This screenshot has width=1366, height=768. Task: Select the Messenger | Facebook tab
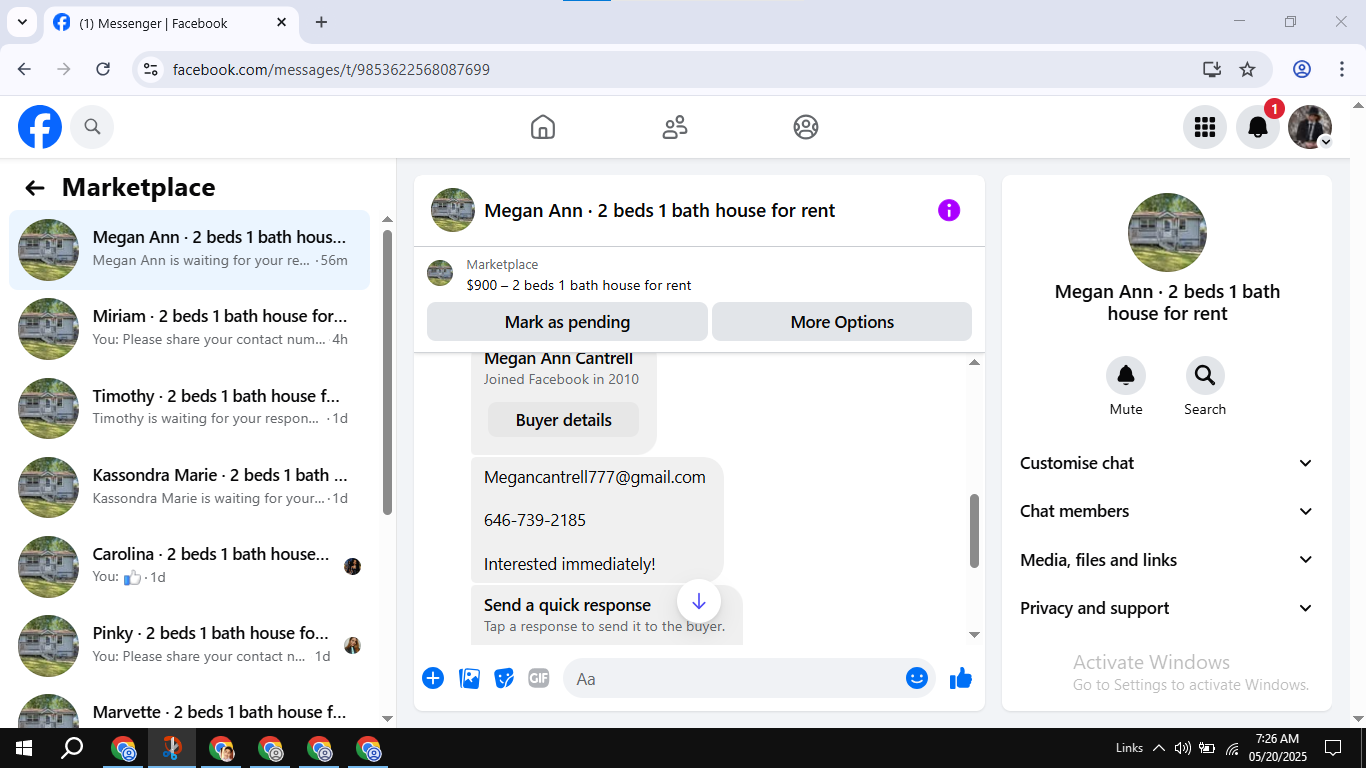coord(171,22)
